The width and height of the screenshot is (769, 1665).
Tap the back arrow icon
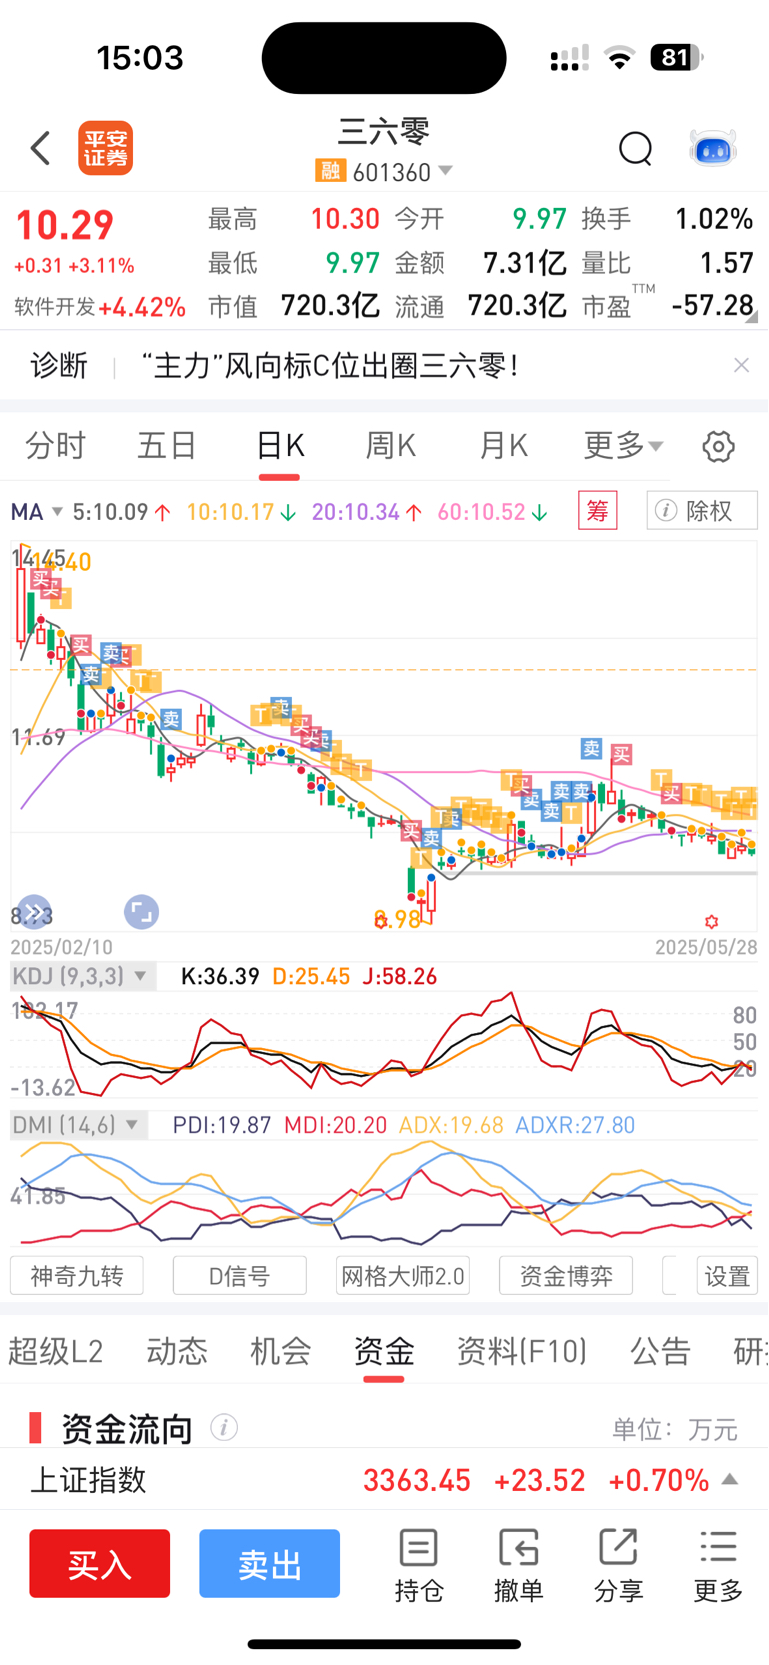pyautogui.click(x=40, y=149)
